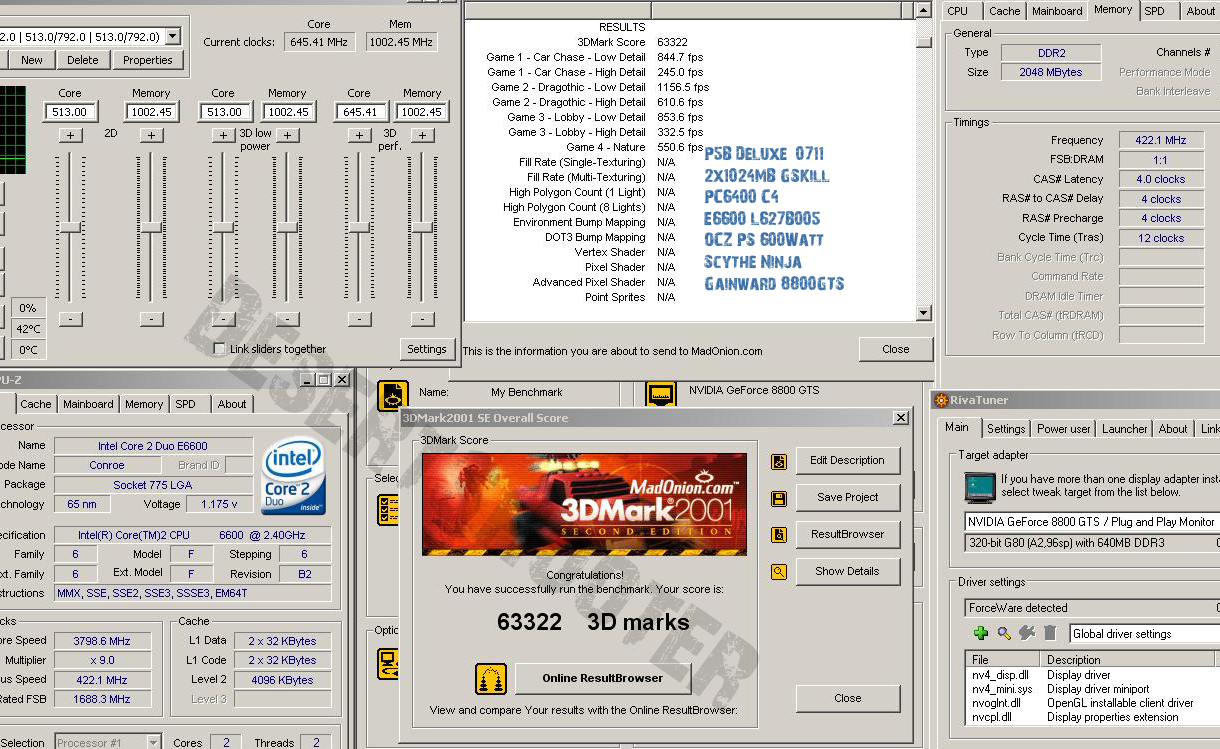
Task: Click the Show Details magnifier icon
Action: (x=778, y=572)
